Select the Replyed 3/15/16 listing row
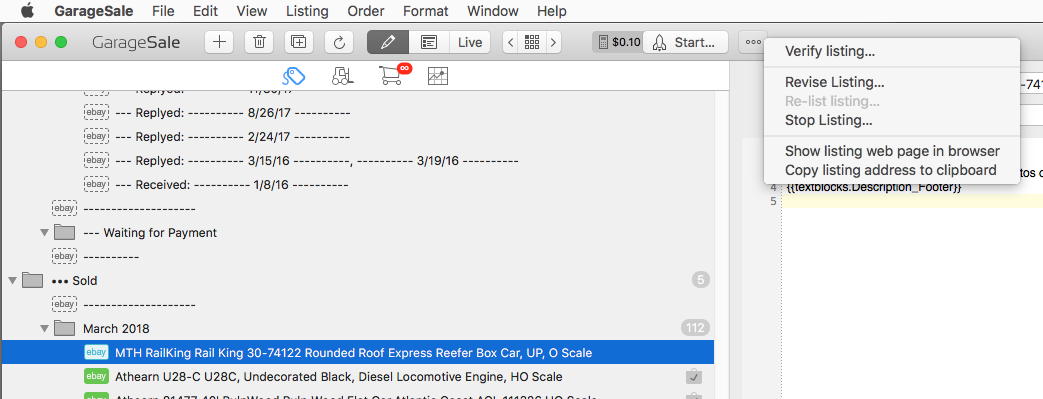 tap(358, 161)
